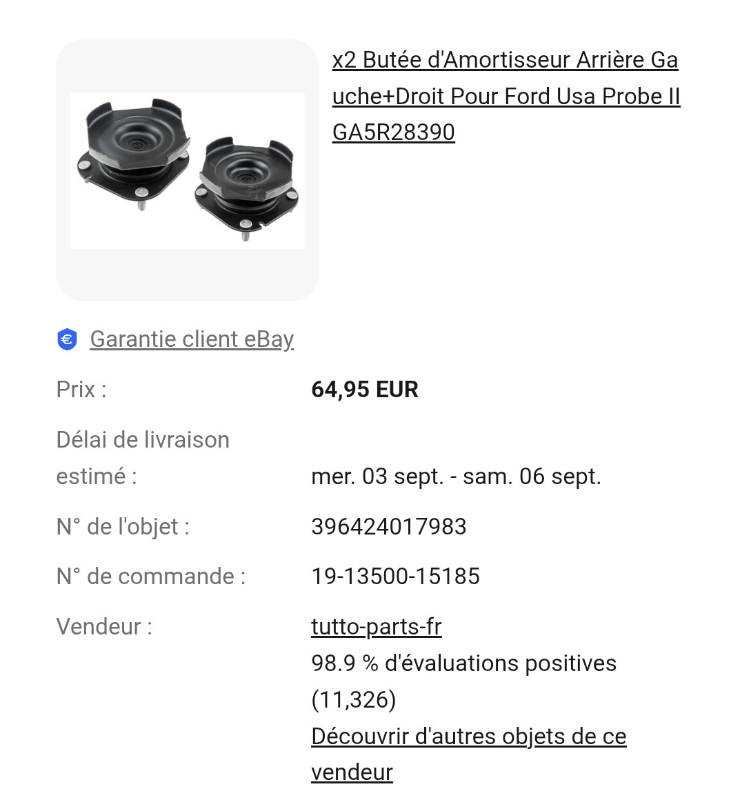Click the 98.9 % d'évaluations positives text
Screen dimensions: 744x800
[464, 663]
